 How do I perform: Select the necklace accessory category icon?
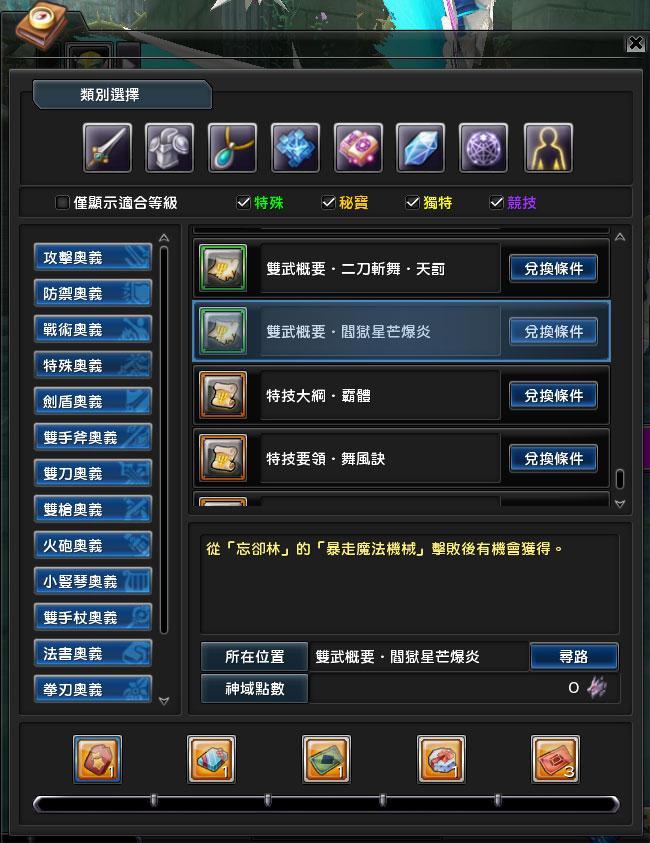coord(232,148)
